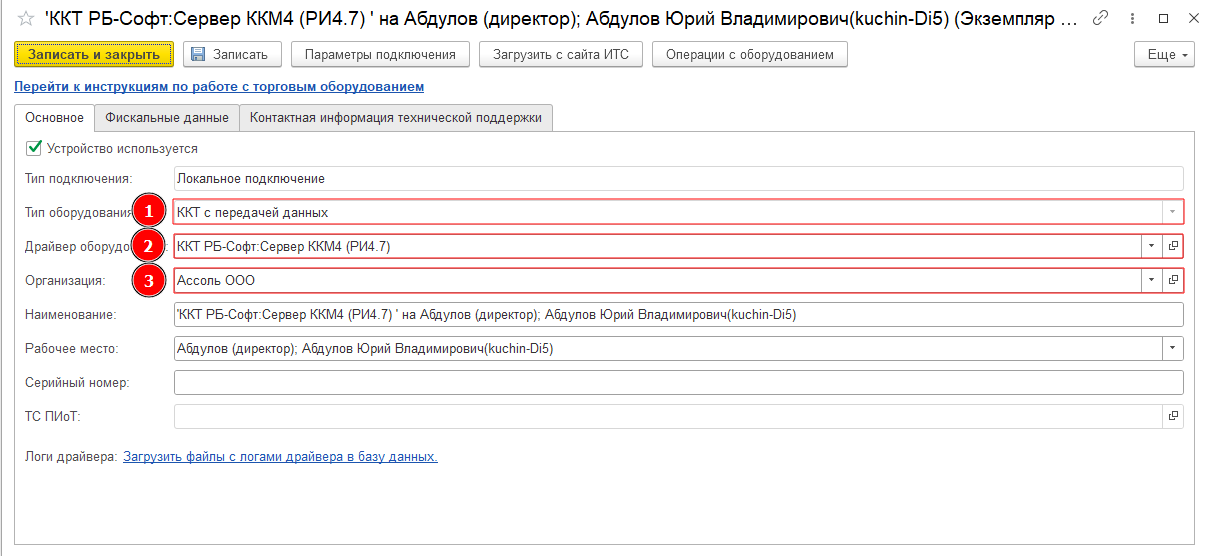Click Записать и закрыть button
Viewport: 1214px width, 556px height.
click(94, 54)
